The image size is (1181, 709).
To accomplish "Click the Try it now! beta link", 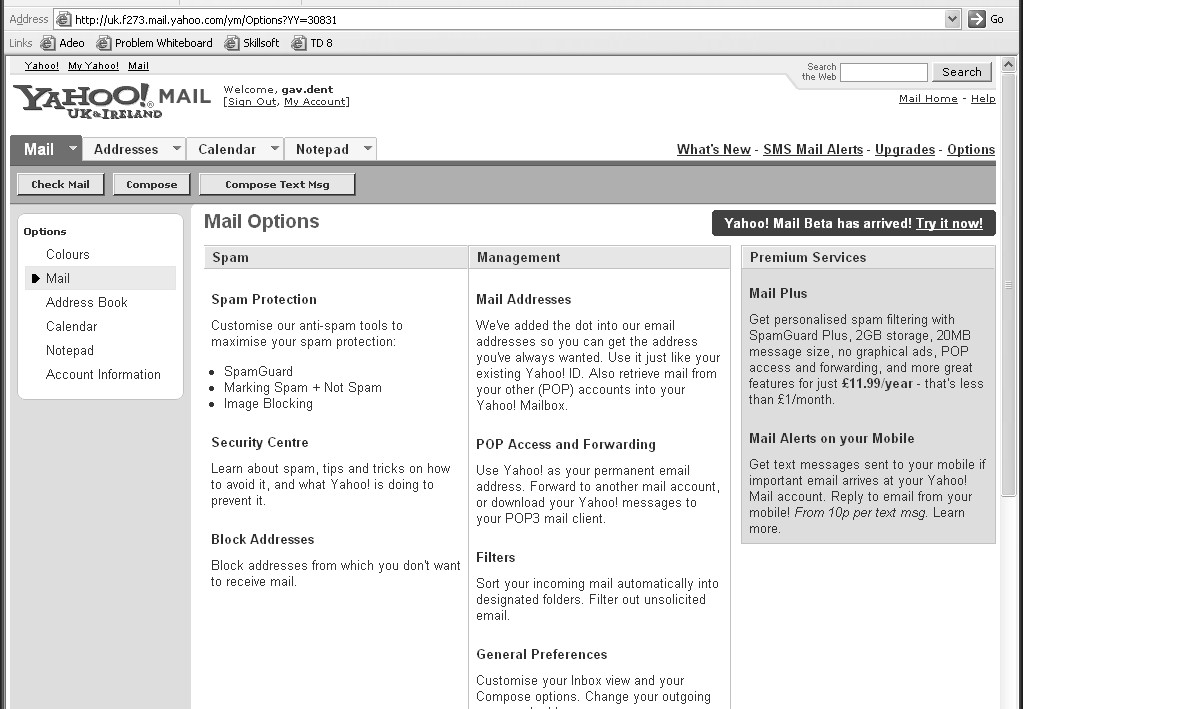I will [949, 224].
